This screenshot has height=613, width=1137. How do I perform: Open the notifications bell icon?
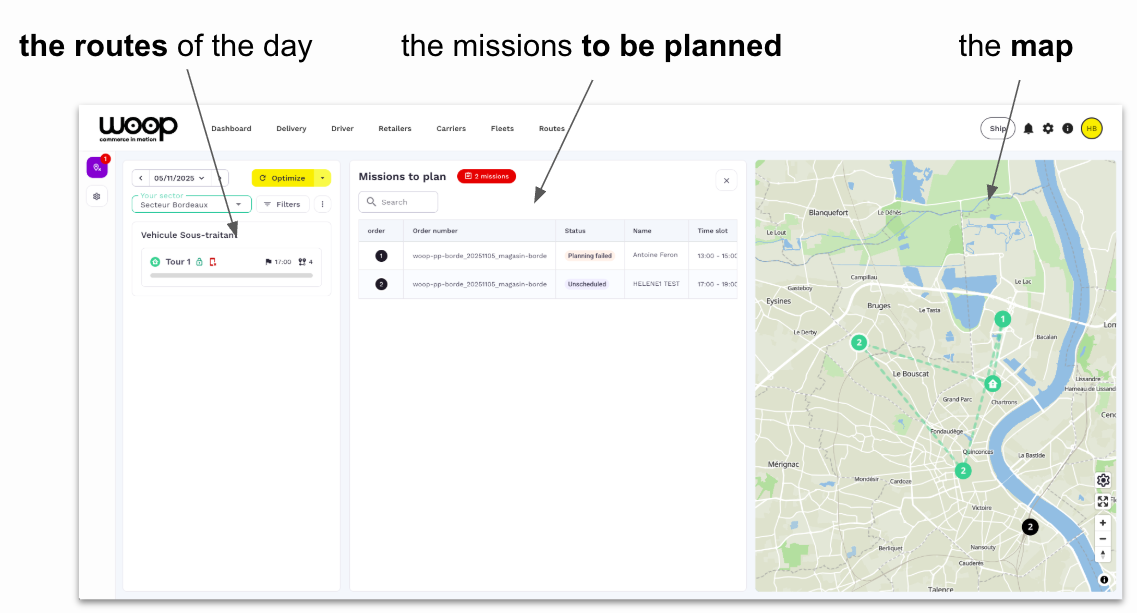click(1028, 129)
